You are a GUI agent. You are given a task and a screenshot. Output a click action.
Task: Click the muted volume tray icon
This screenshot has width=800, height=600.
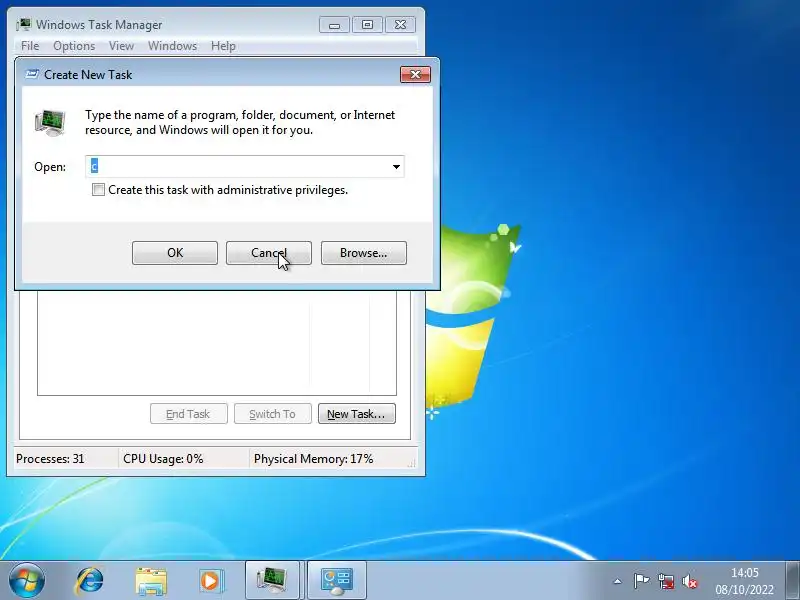pos(690,581)
